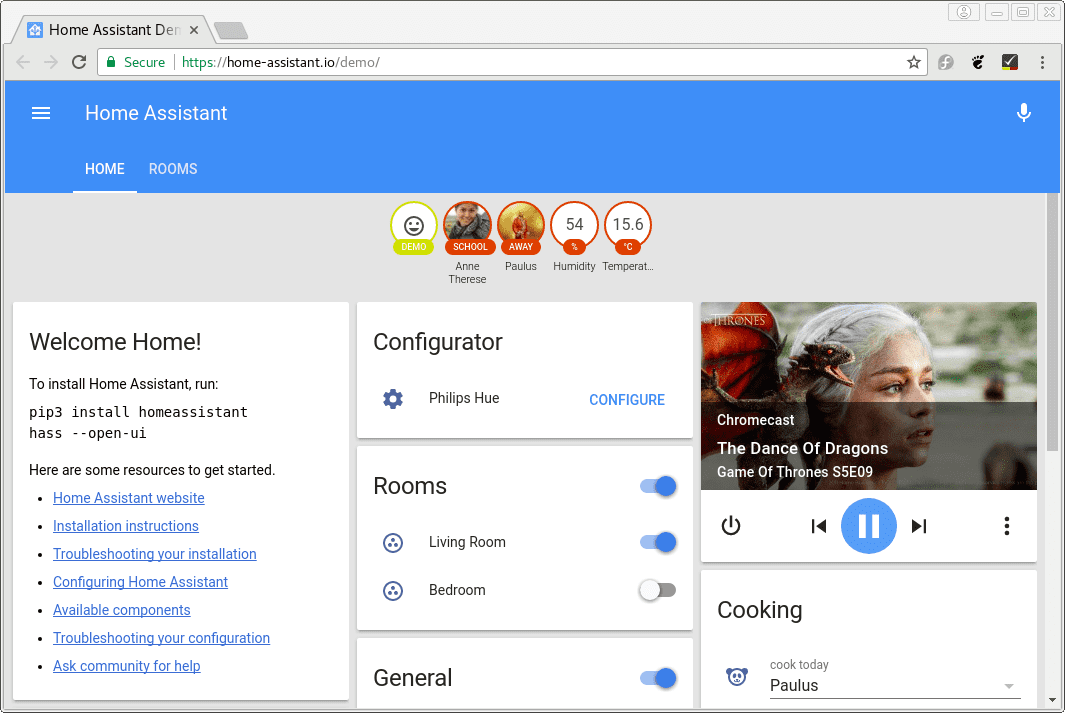Click the CONFIGURE button for Philips Hue
Screen dimensions: 1065x713
tap(627, 400)
